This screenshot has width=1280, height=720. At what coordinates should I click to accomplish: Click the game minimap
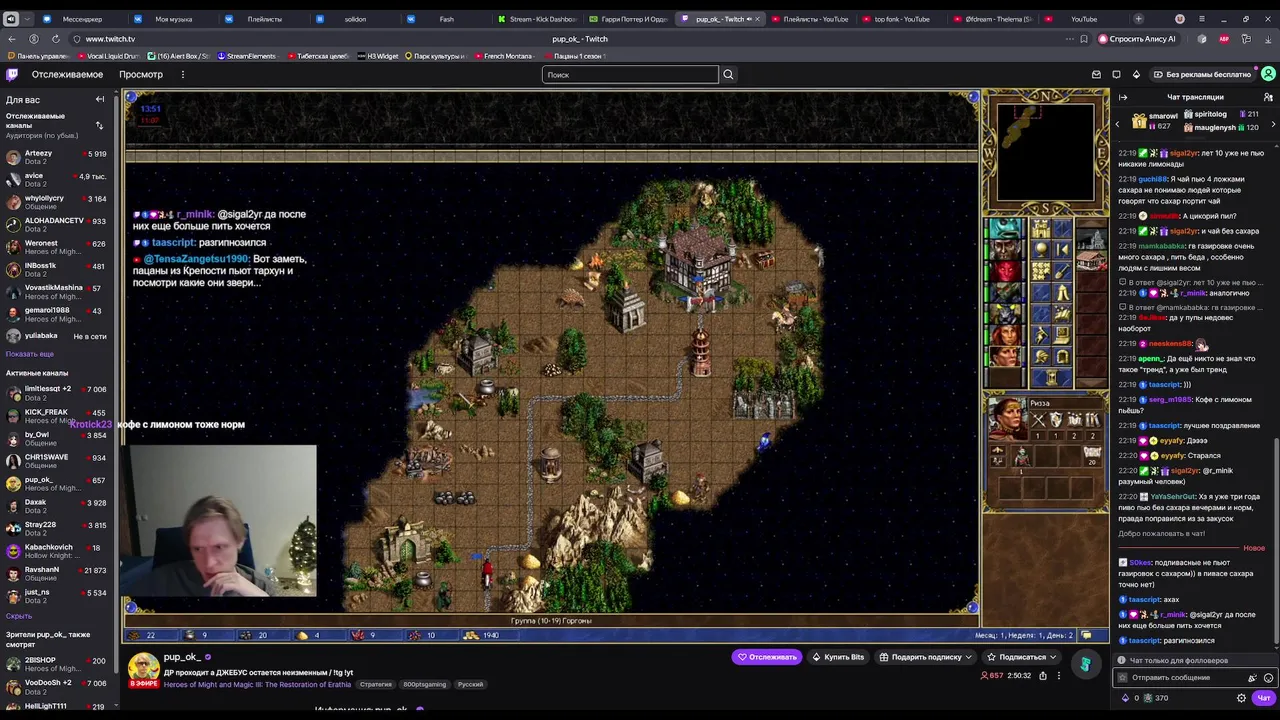coord(1045,152)
